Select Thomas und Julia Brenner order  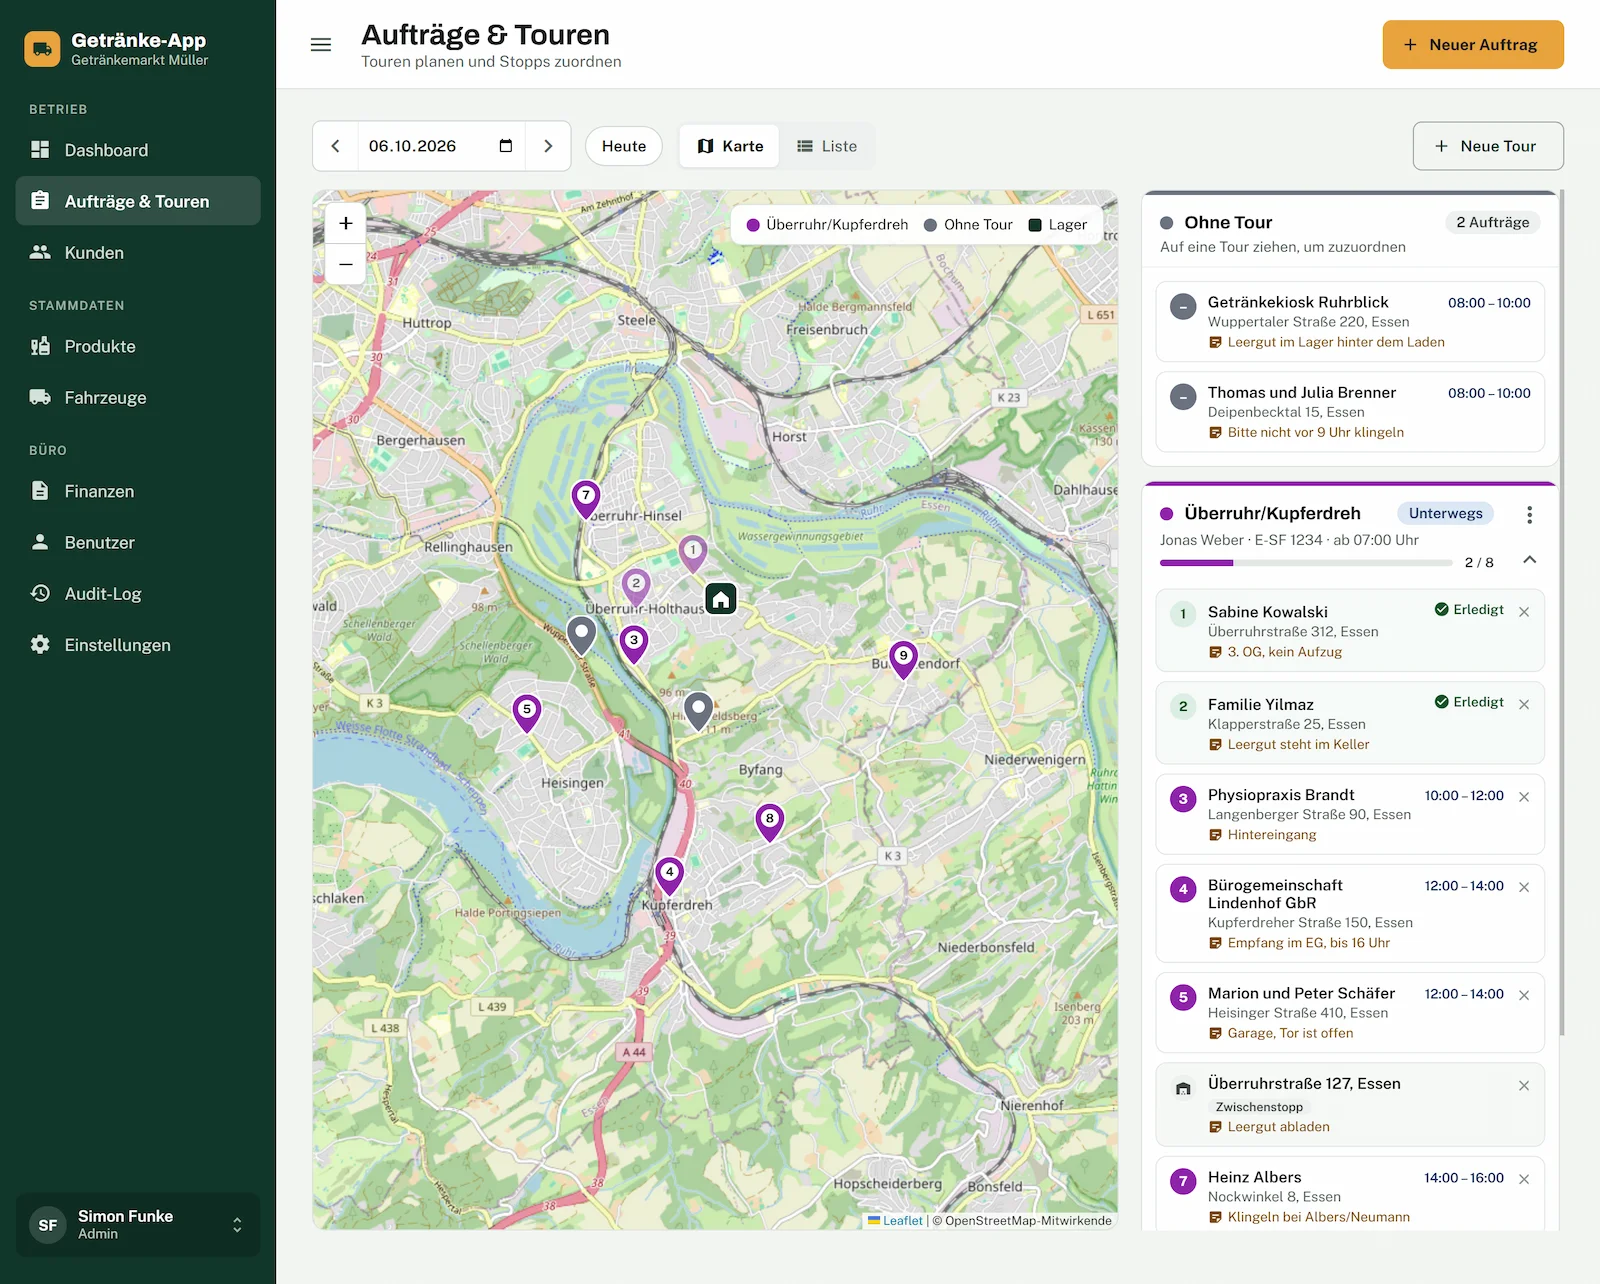click(x=1350, y=412)
